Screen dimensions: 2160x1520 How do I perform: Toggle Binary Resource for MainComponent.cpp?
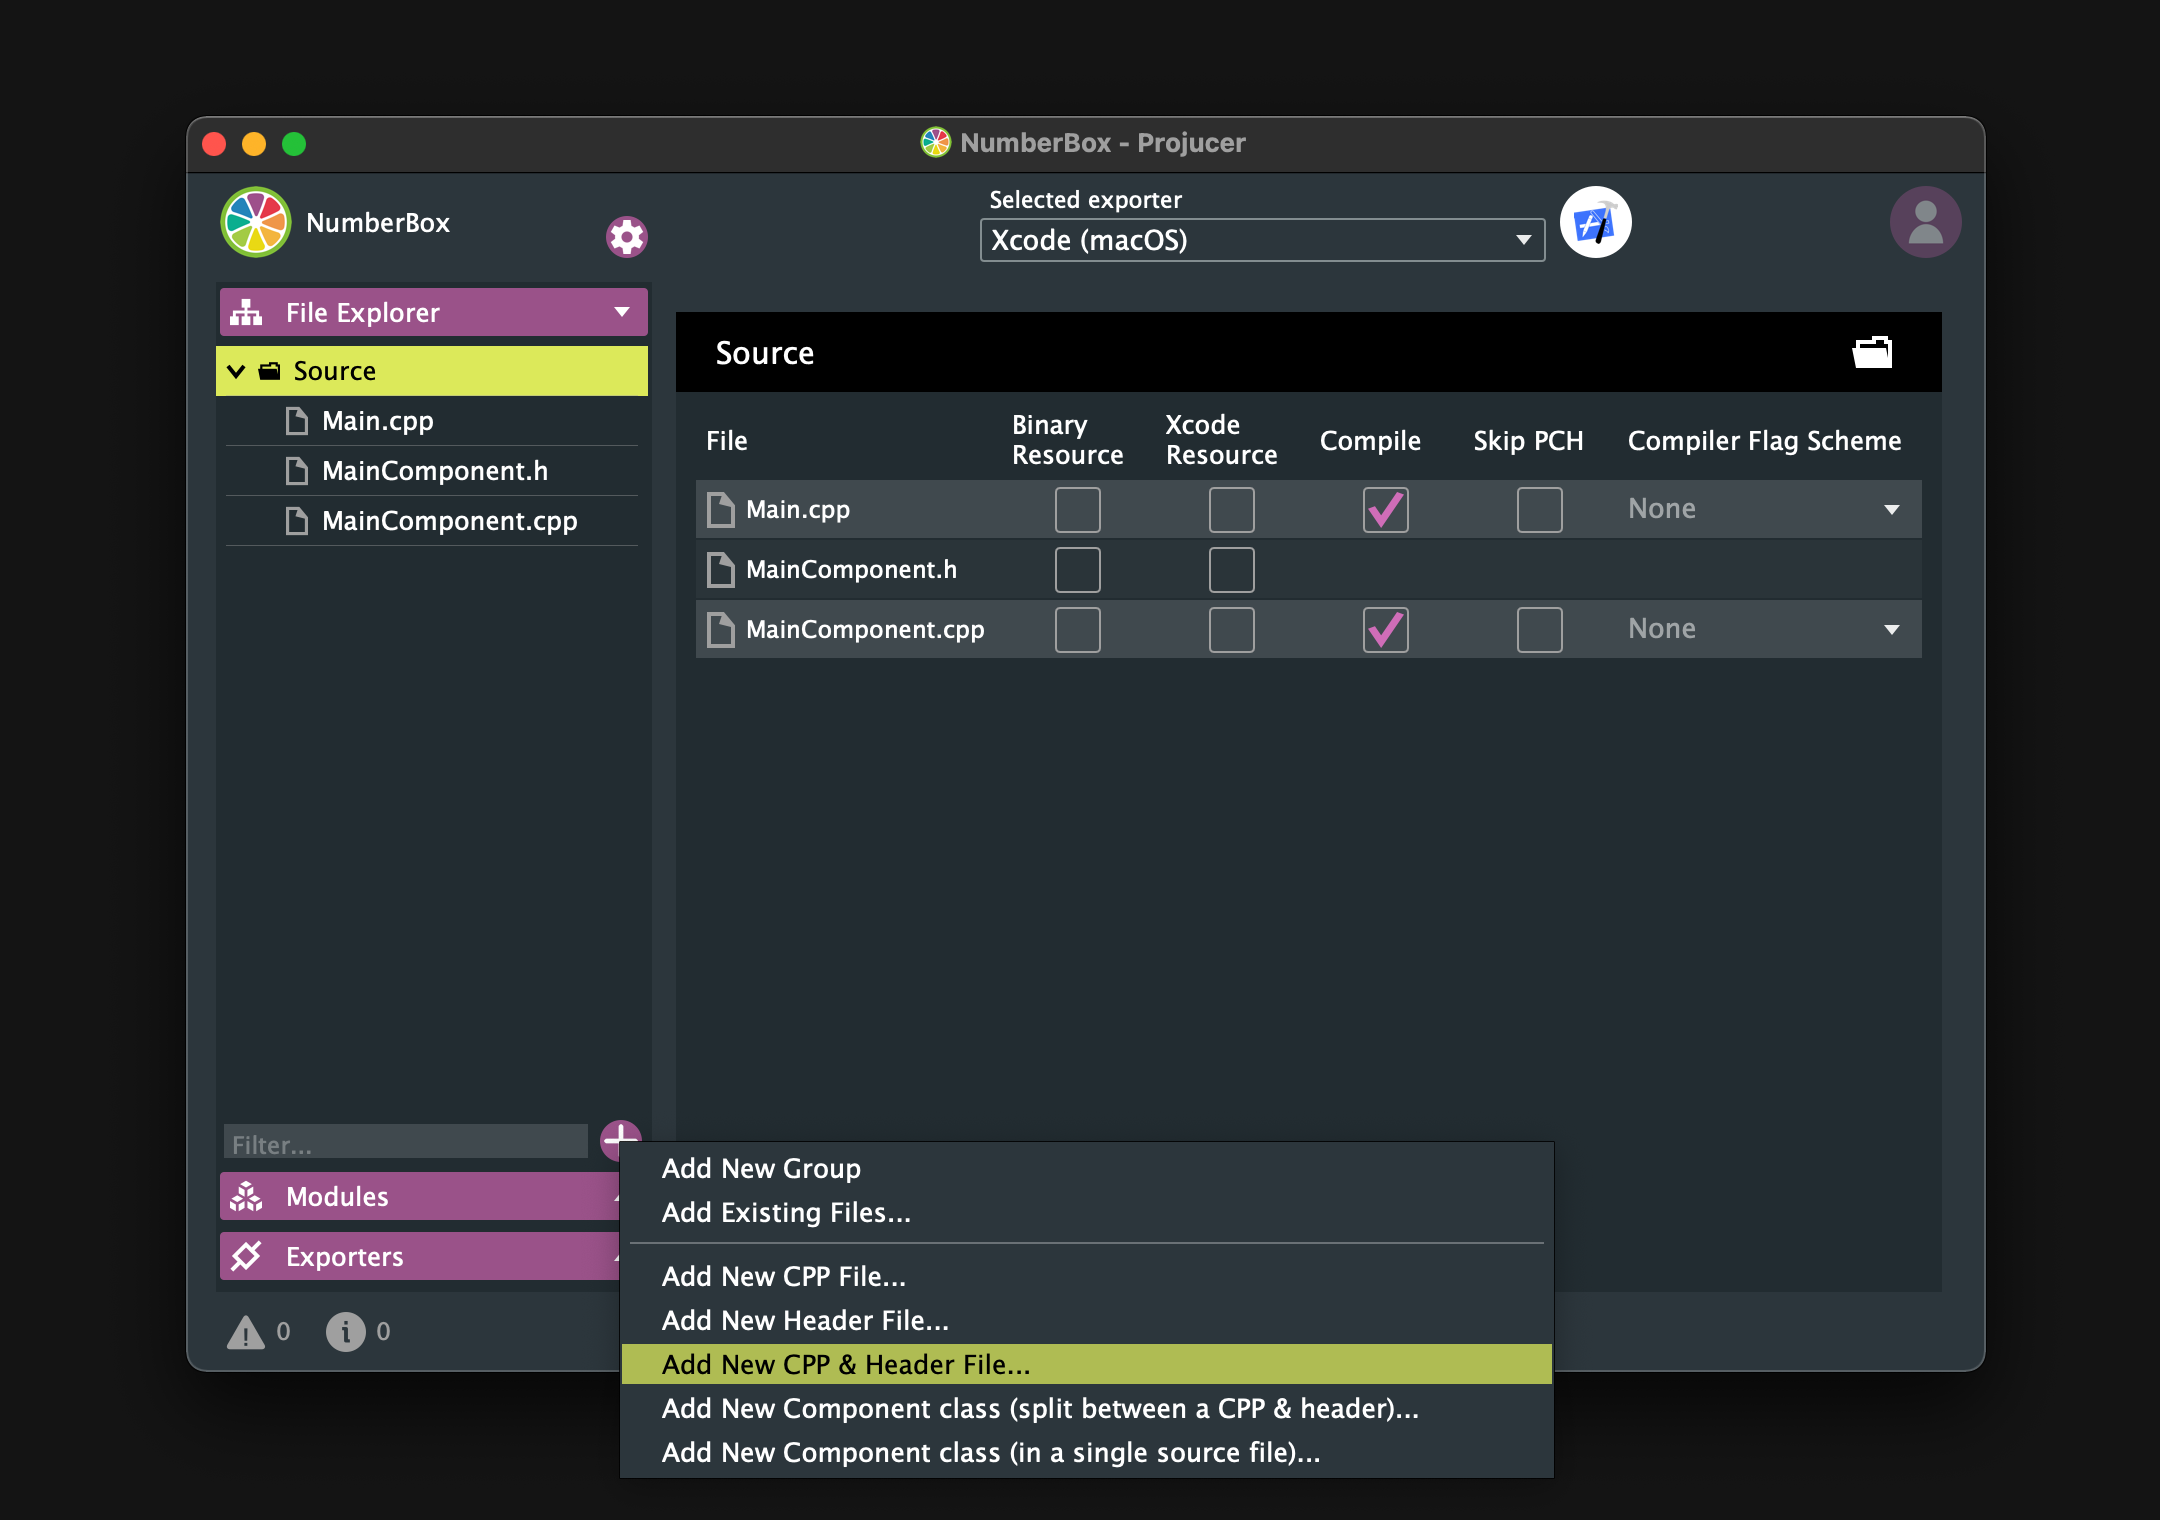click(x=1078, y=630)
